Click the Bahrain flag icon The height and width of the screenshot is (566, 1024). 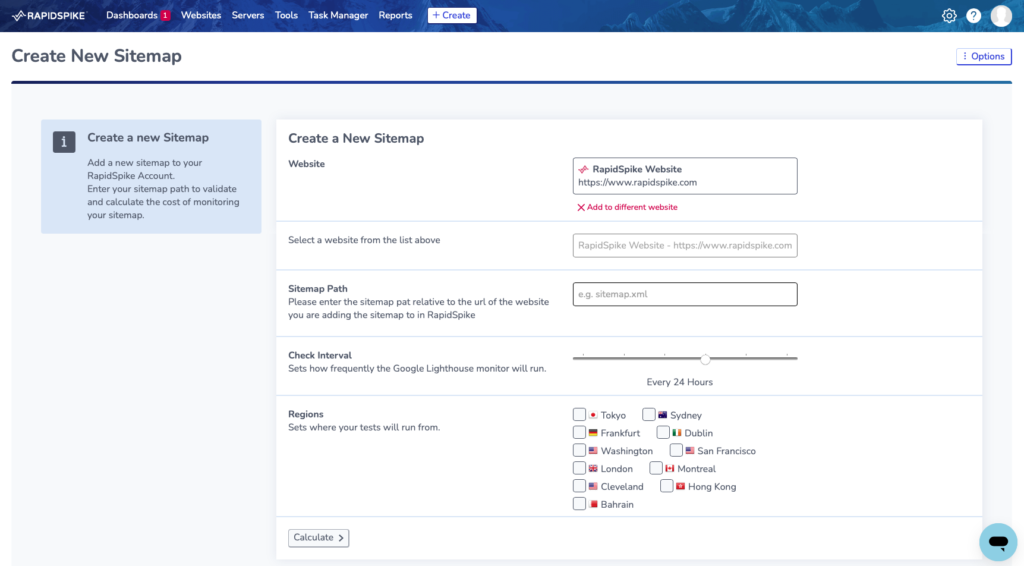point(593,505)
